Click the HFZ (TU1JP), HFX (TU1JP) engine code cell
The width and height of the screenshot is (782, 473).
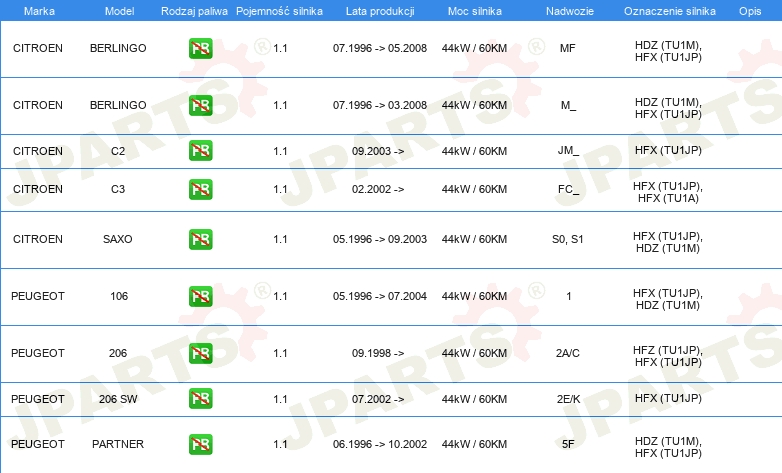(668, 356)
